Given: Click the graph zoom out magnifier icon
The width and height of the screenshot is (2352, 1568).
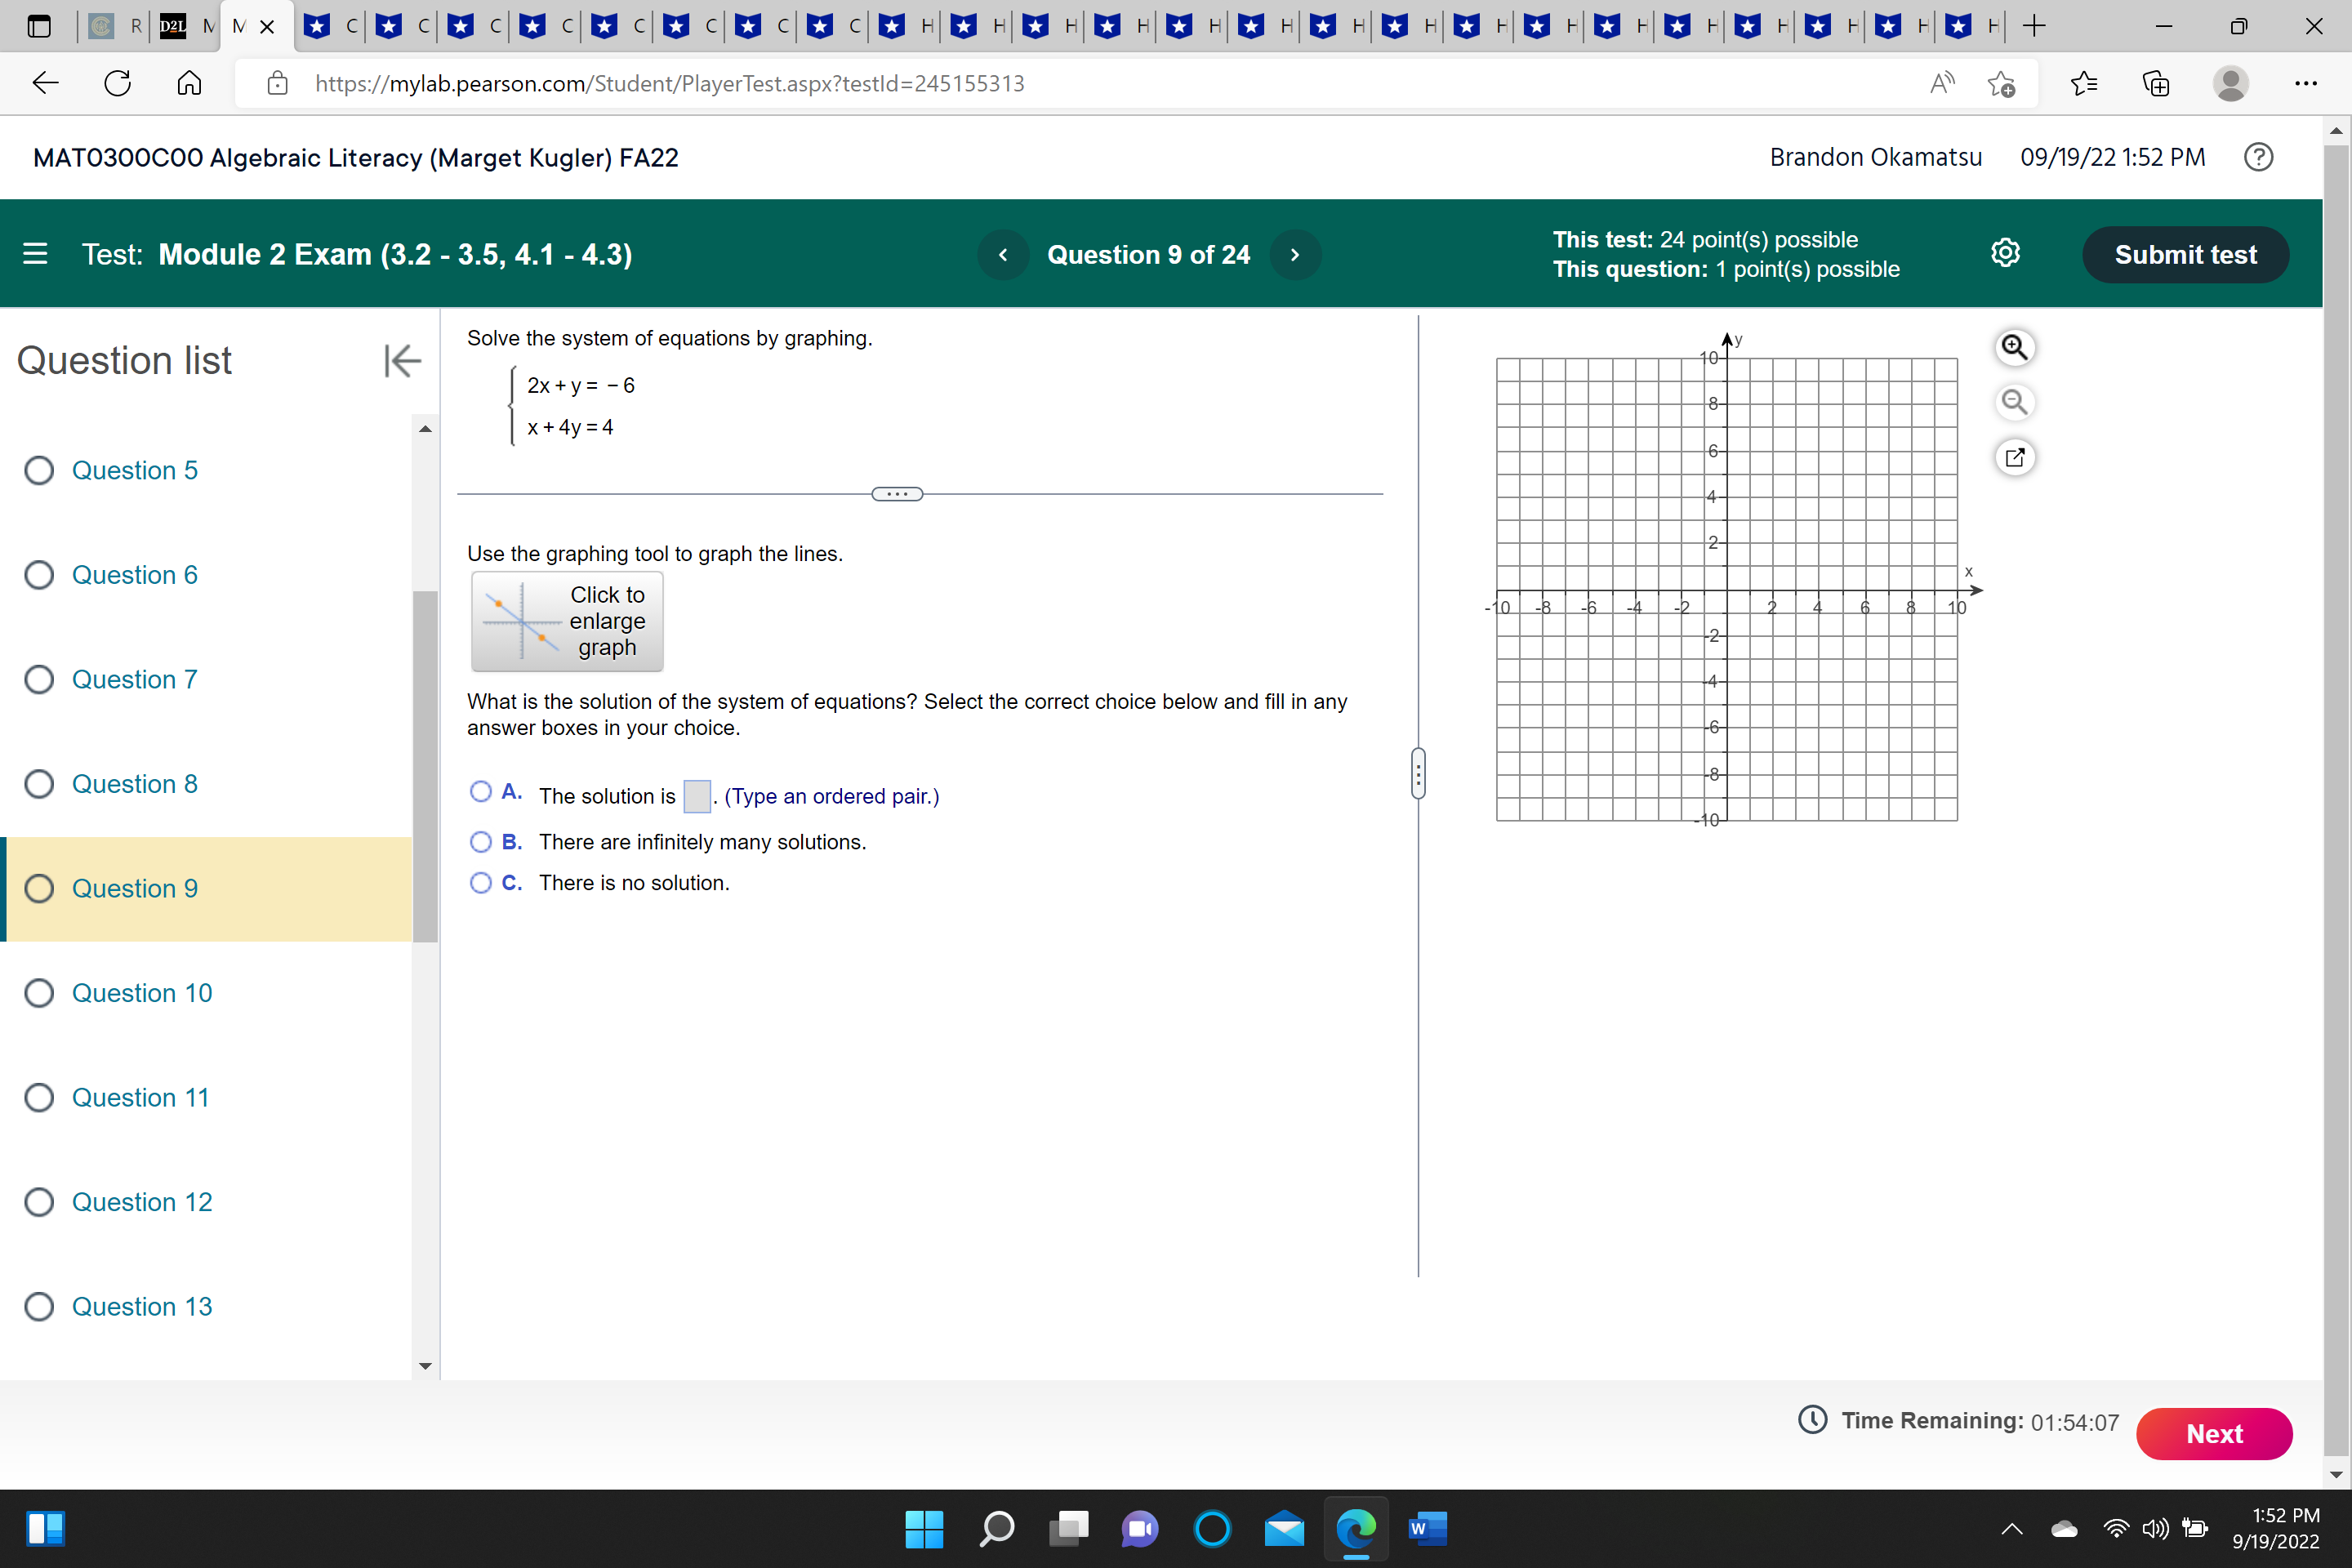Looking at the screenshot, I should point(2013,402).
